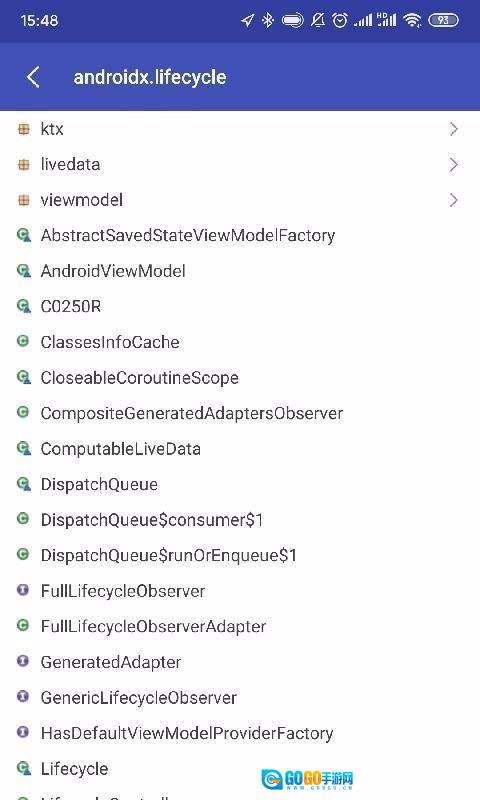This screenshot has width=480, height=800.
Task: Tap the back arrow in header
Action: click(x=33, y=78)
